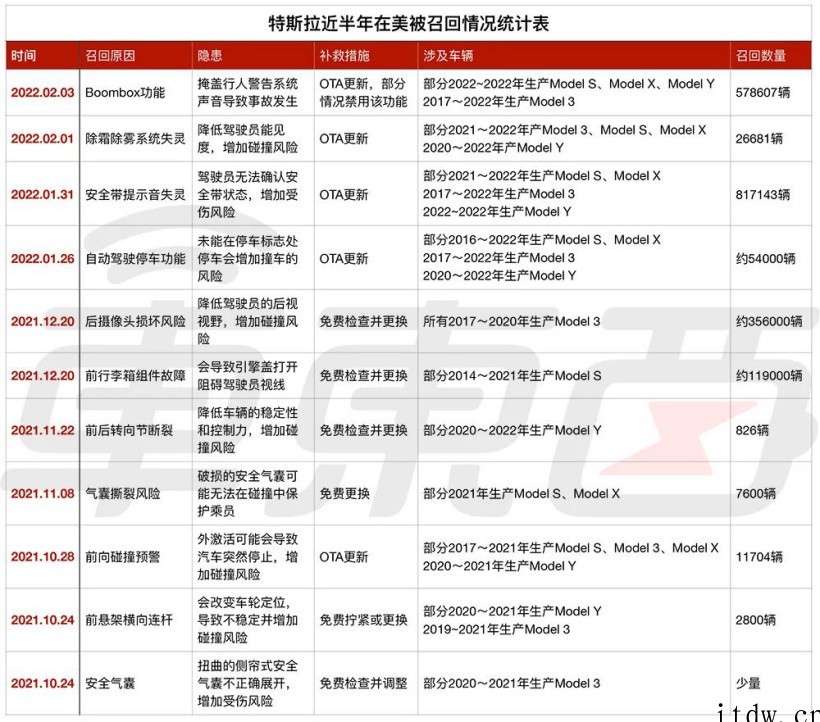Click the 2800辆 recall count

tap(755, 620)
